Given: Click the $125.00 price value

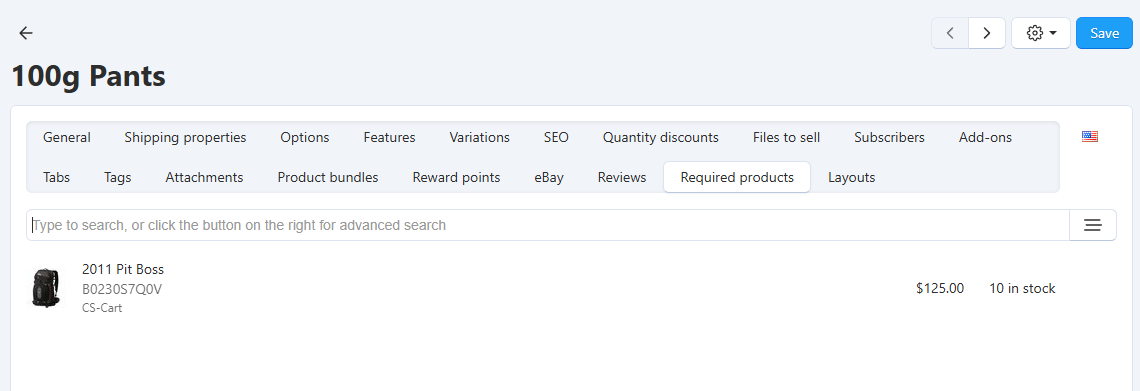Looking at the screenshot, I should pos(940,289).
